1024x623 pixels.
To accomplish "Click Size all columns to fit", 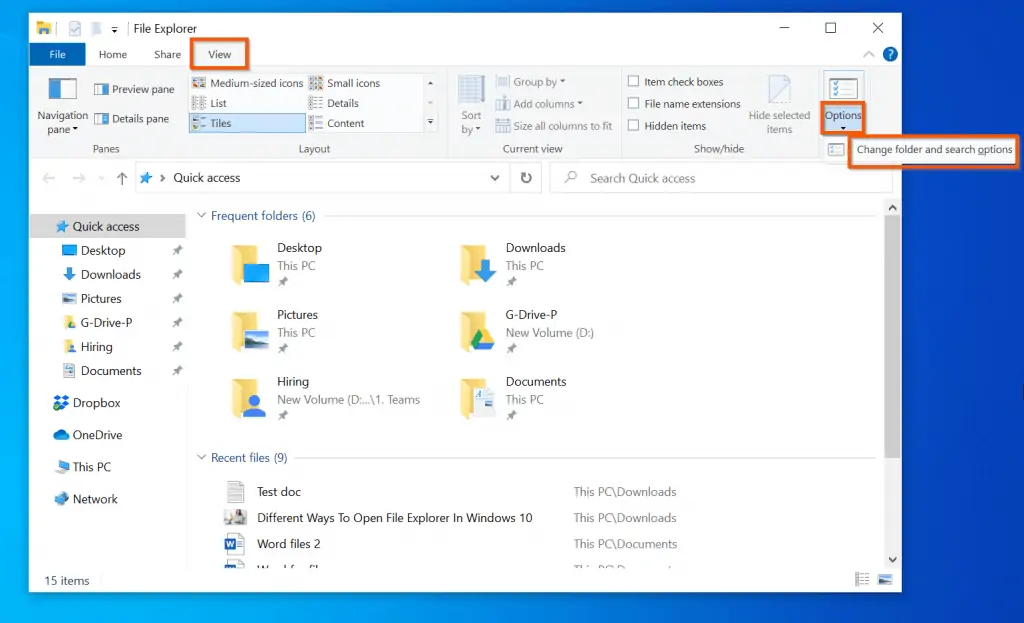I will point(554,126).
